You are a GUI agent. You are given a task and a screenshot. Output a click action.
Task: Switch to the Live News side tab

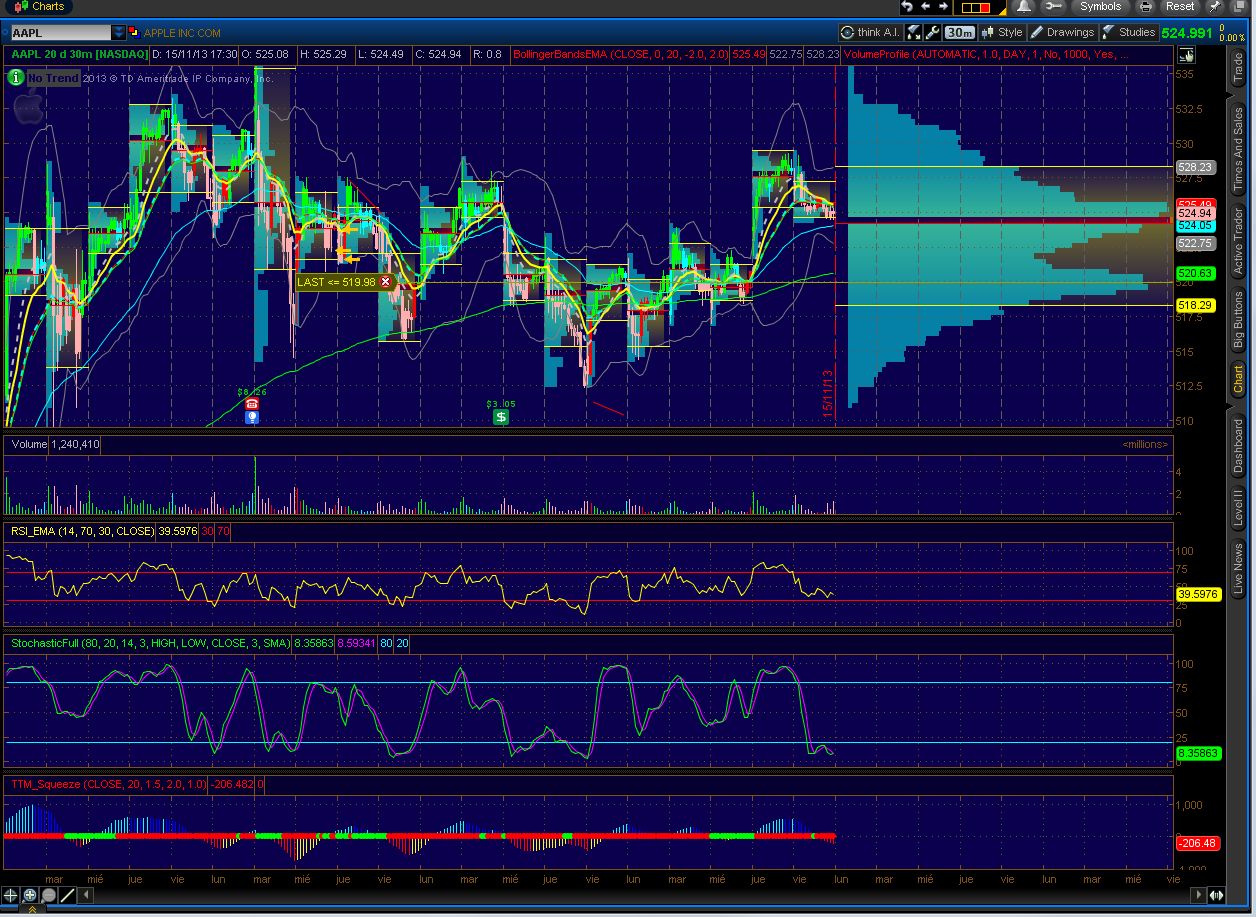point(1237,570)
